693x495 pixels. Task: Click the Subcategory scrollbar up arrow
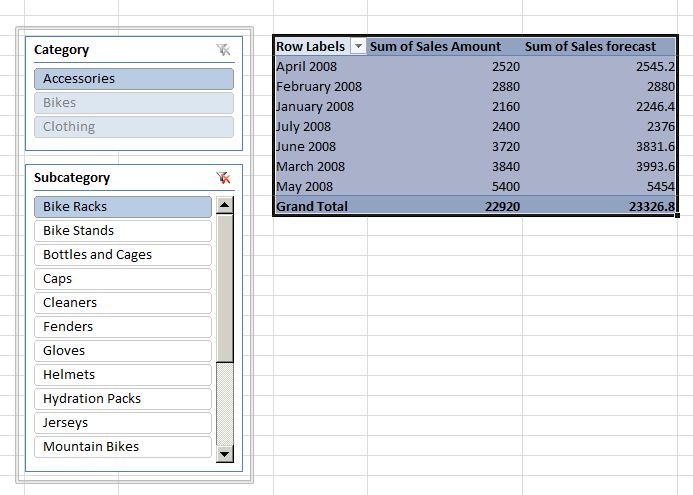(x=225, y=205)
